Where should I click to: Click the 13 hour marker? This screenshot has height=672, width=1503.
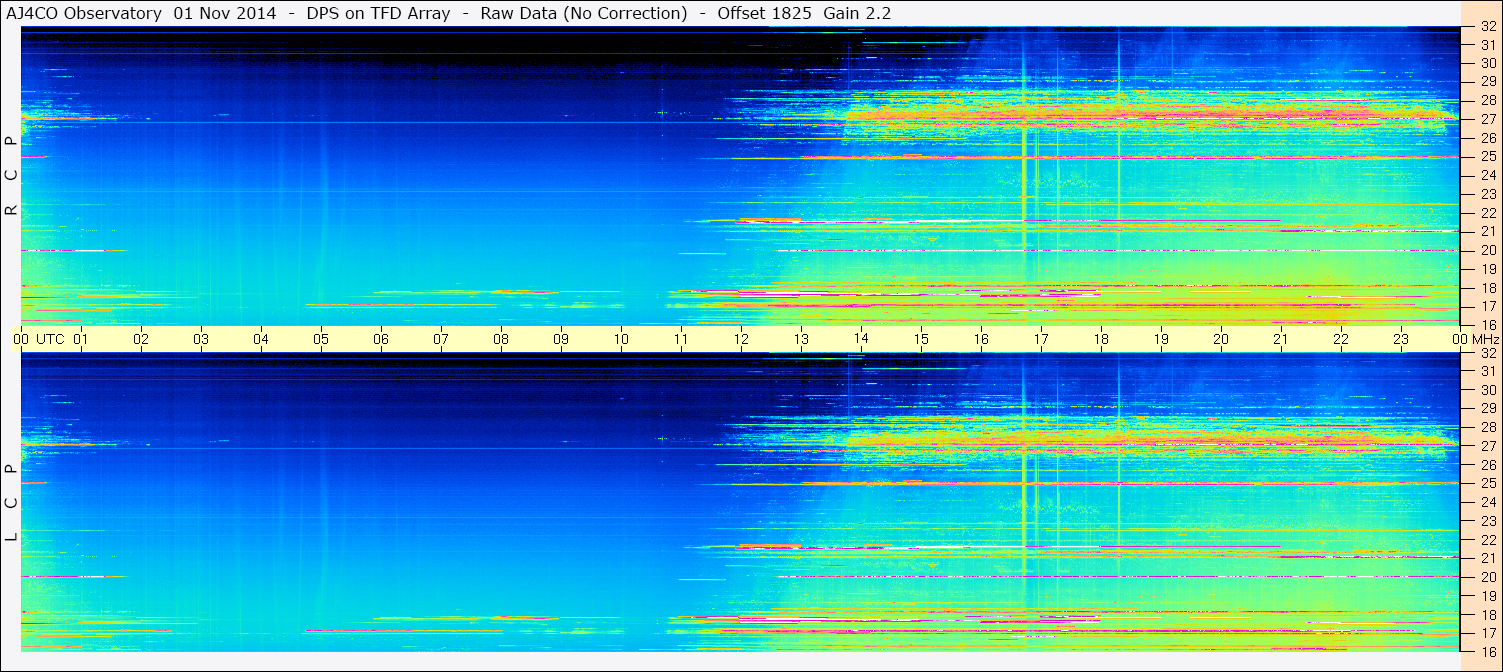[801, 339]
